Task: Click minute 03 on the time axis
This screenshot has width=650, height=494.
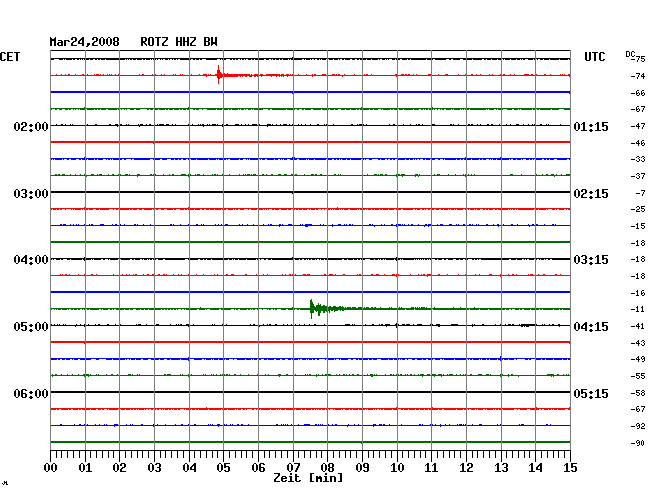Action: [155, 468]
